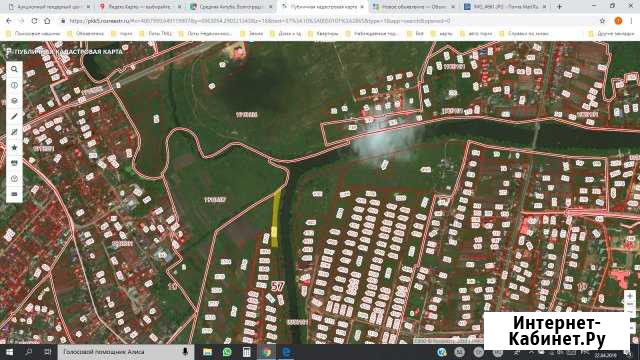Open a new tab with plus button
Screen dimensions: 640x360
(560, 7)
